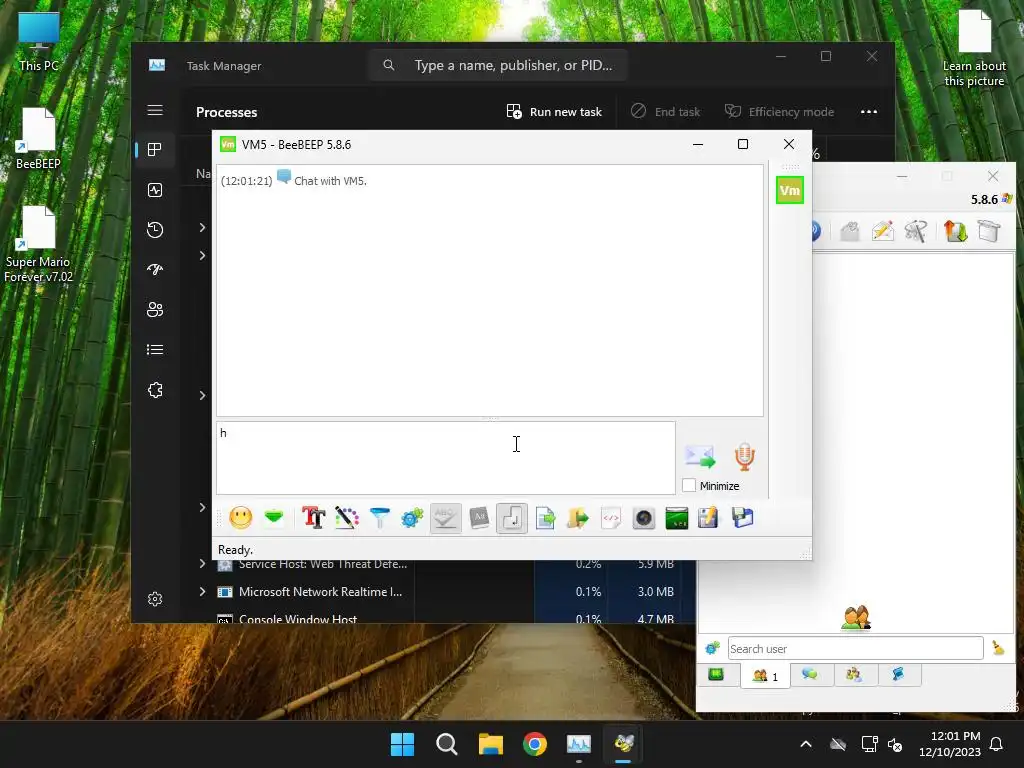Record voice message with microphone icon

(x=744, y=456)
